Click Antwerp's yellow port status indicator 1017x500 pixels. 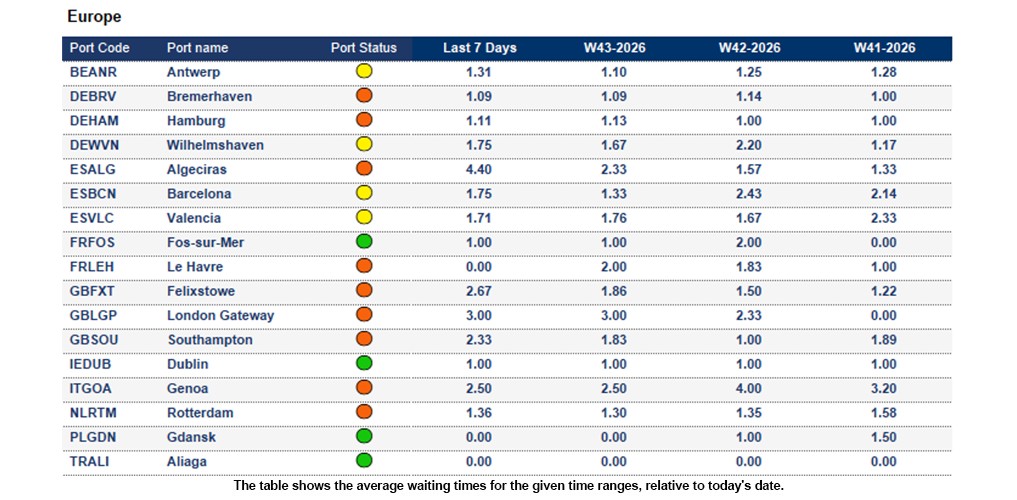pos(364,71)
